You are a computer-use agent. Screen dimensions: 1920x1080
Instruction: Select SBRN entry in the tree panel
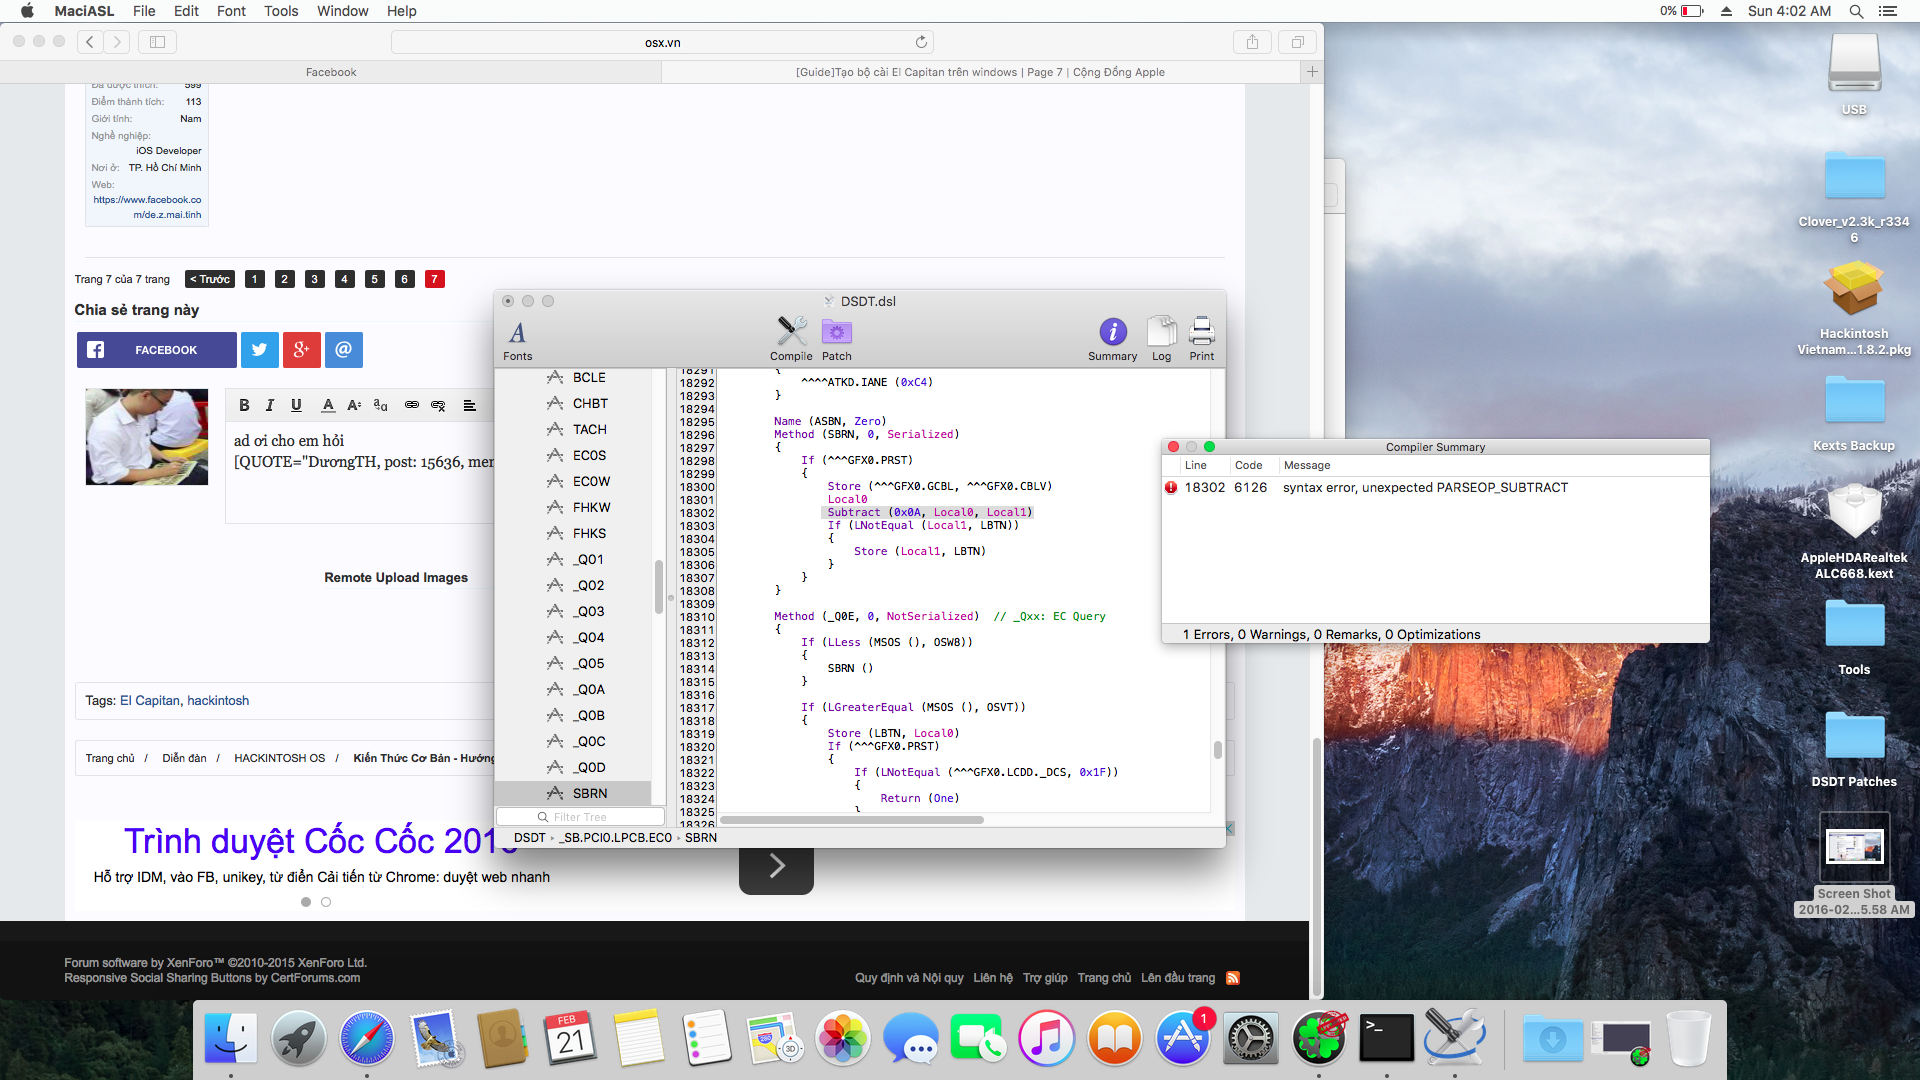pos(591,793)
